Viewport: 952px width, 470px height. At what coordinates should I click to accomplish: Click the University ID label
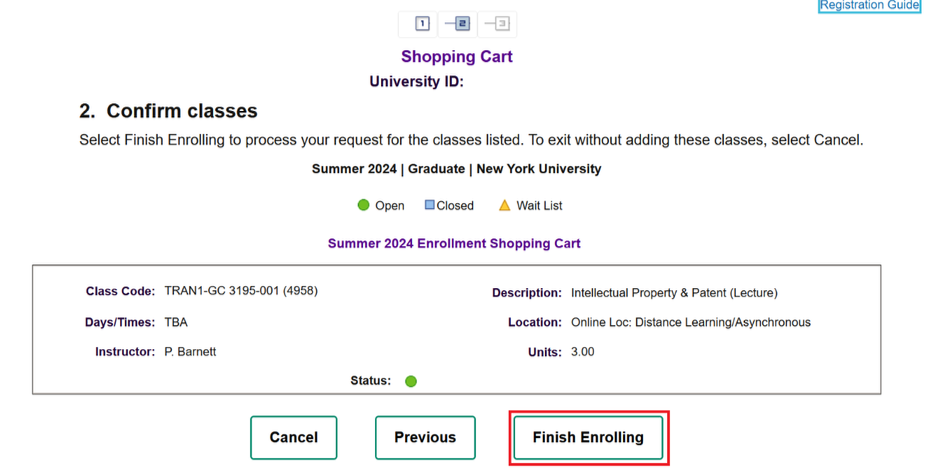click(x=416, y=81)
